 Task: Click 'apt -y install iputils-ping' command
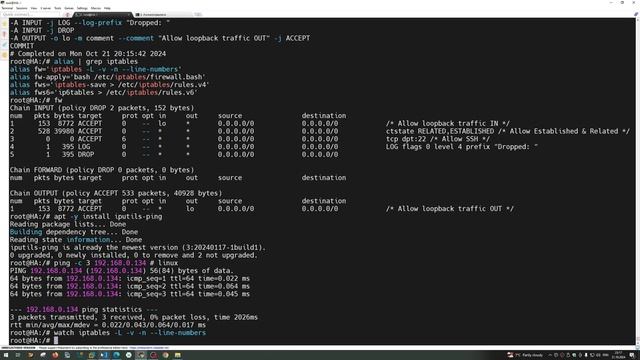[x=108, y=216]
